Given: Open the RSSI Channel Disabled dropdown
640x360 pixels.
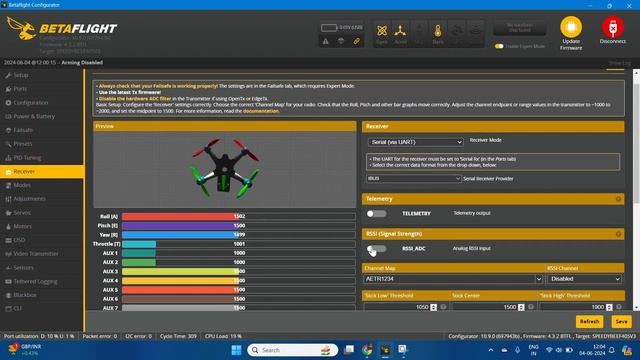Looking at the screenshot, I should 584,279.
